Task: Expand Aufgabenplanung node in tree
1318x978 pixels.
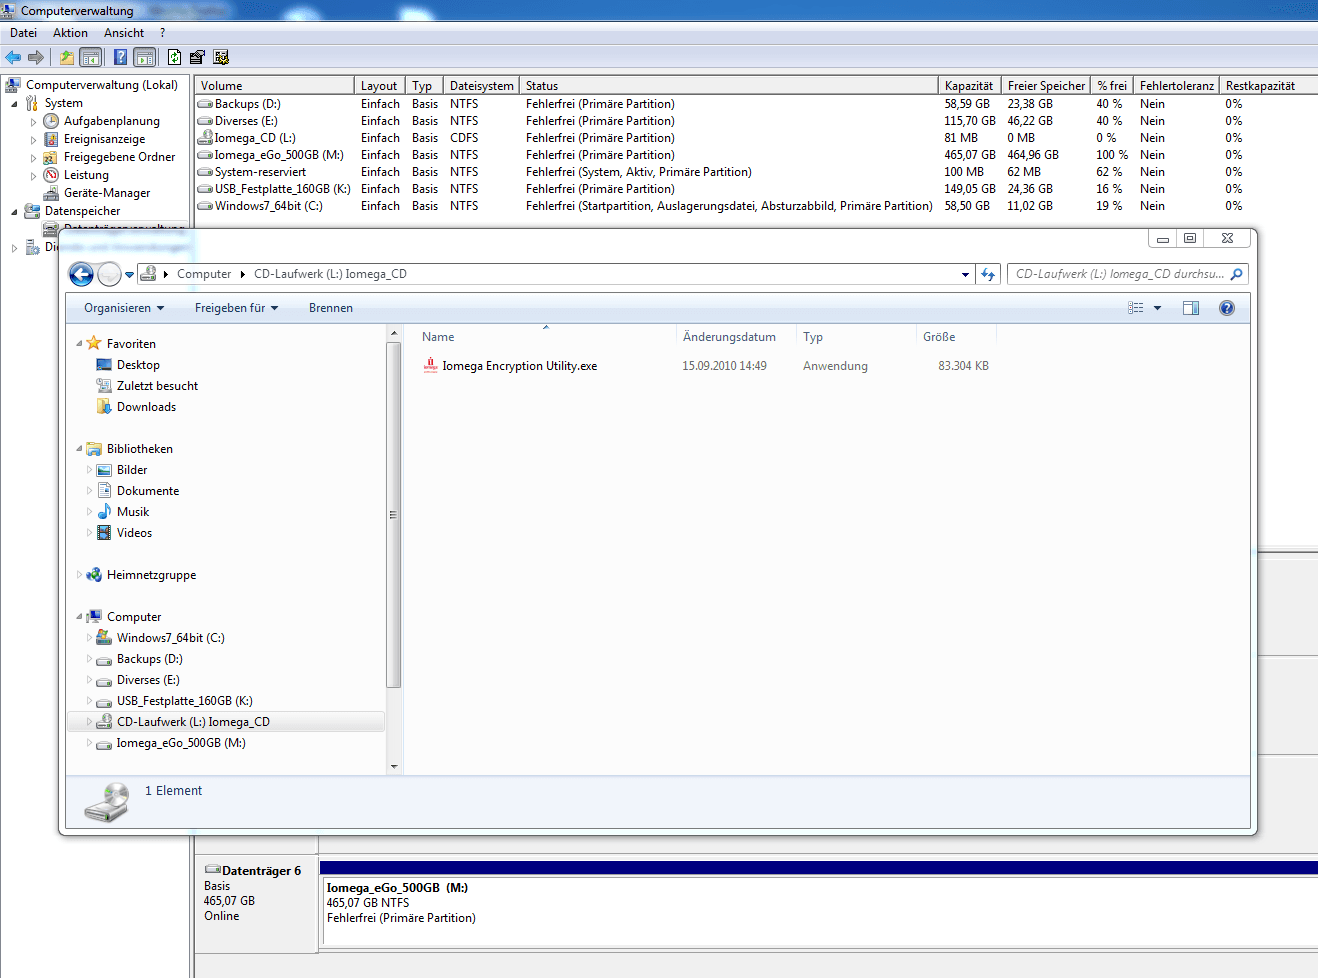Action: tap(33, 122)
